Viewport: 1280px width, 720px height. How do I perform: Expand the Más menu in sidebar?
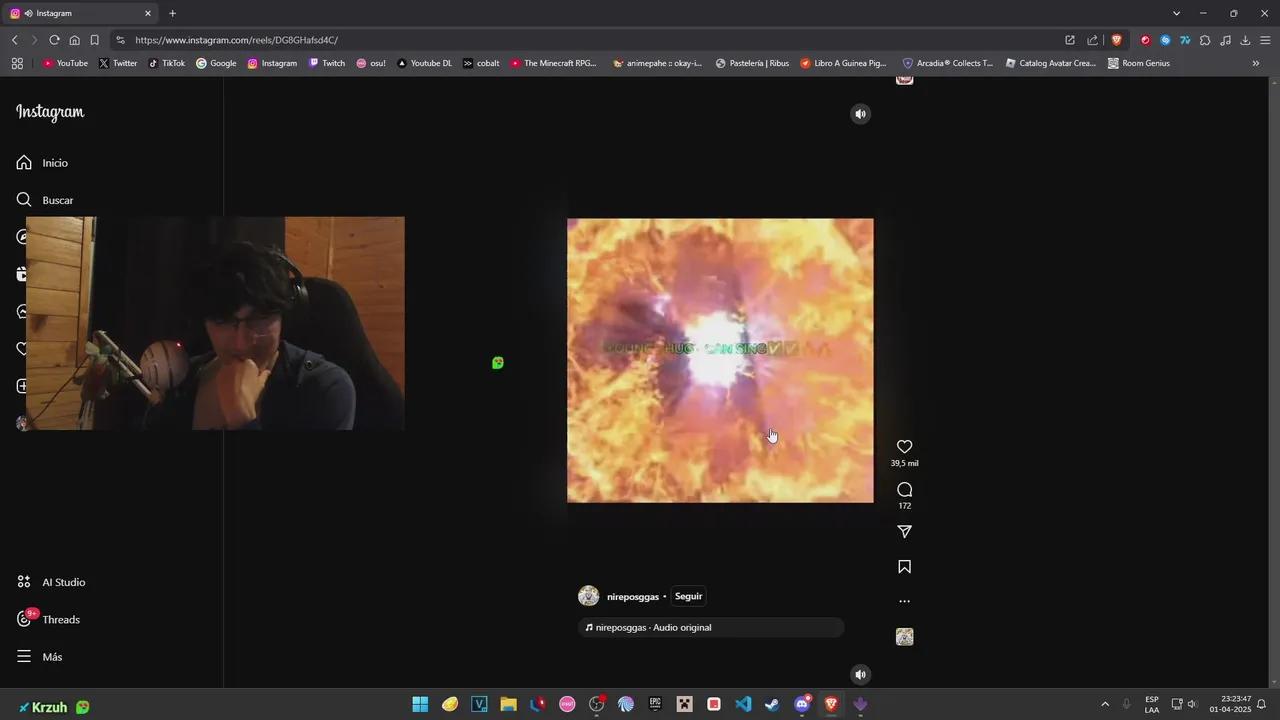[52, 657]
